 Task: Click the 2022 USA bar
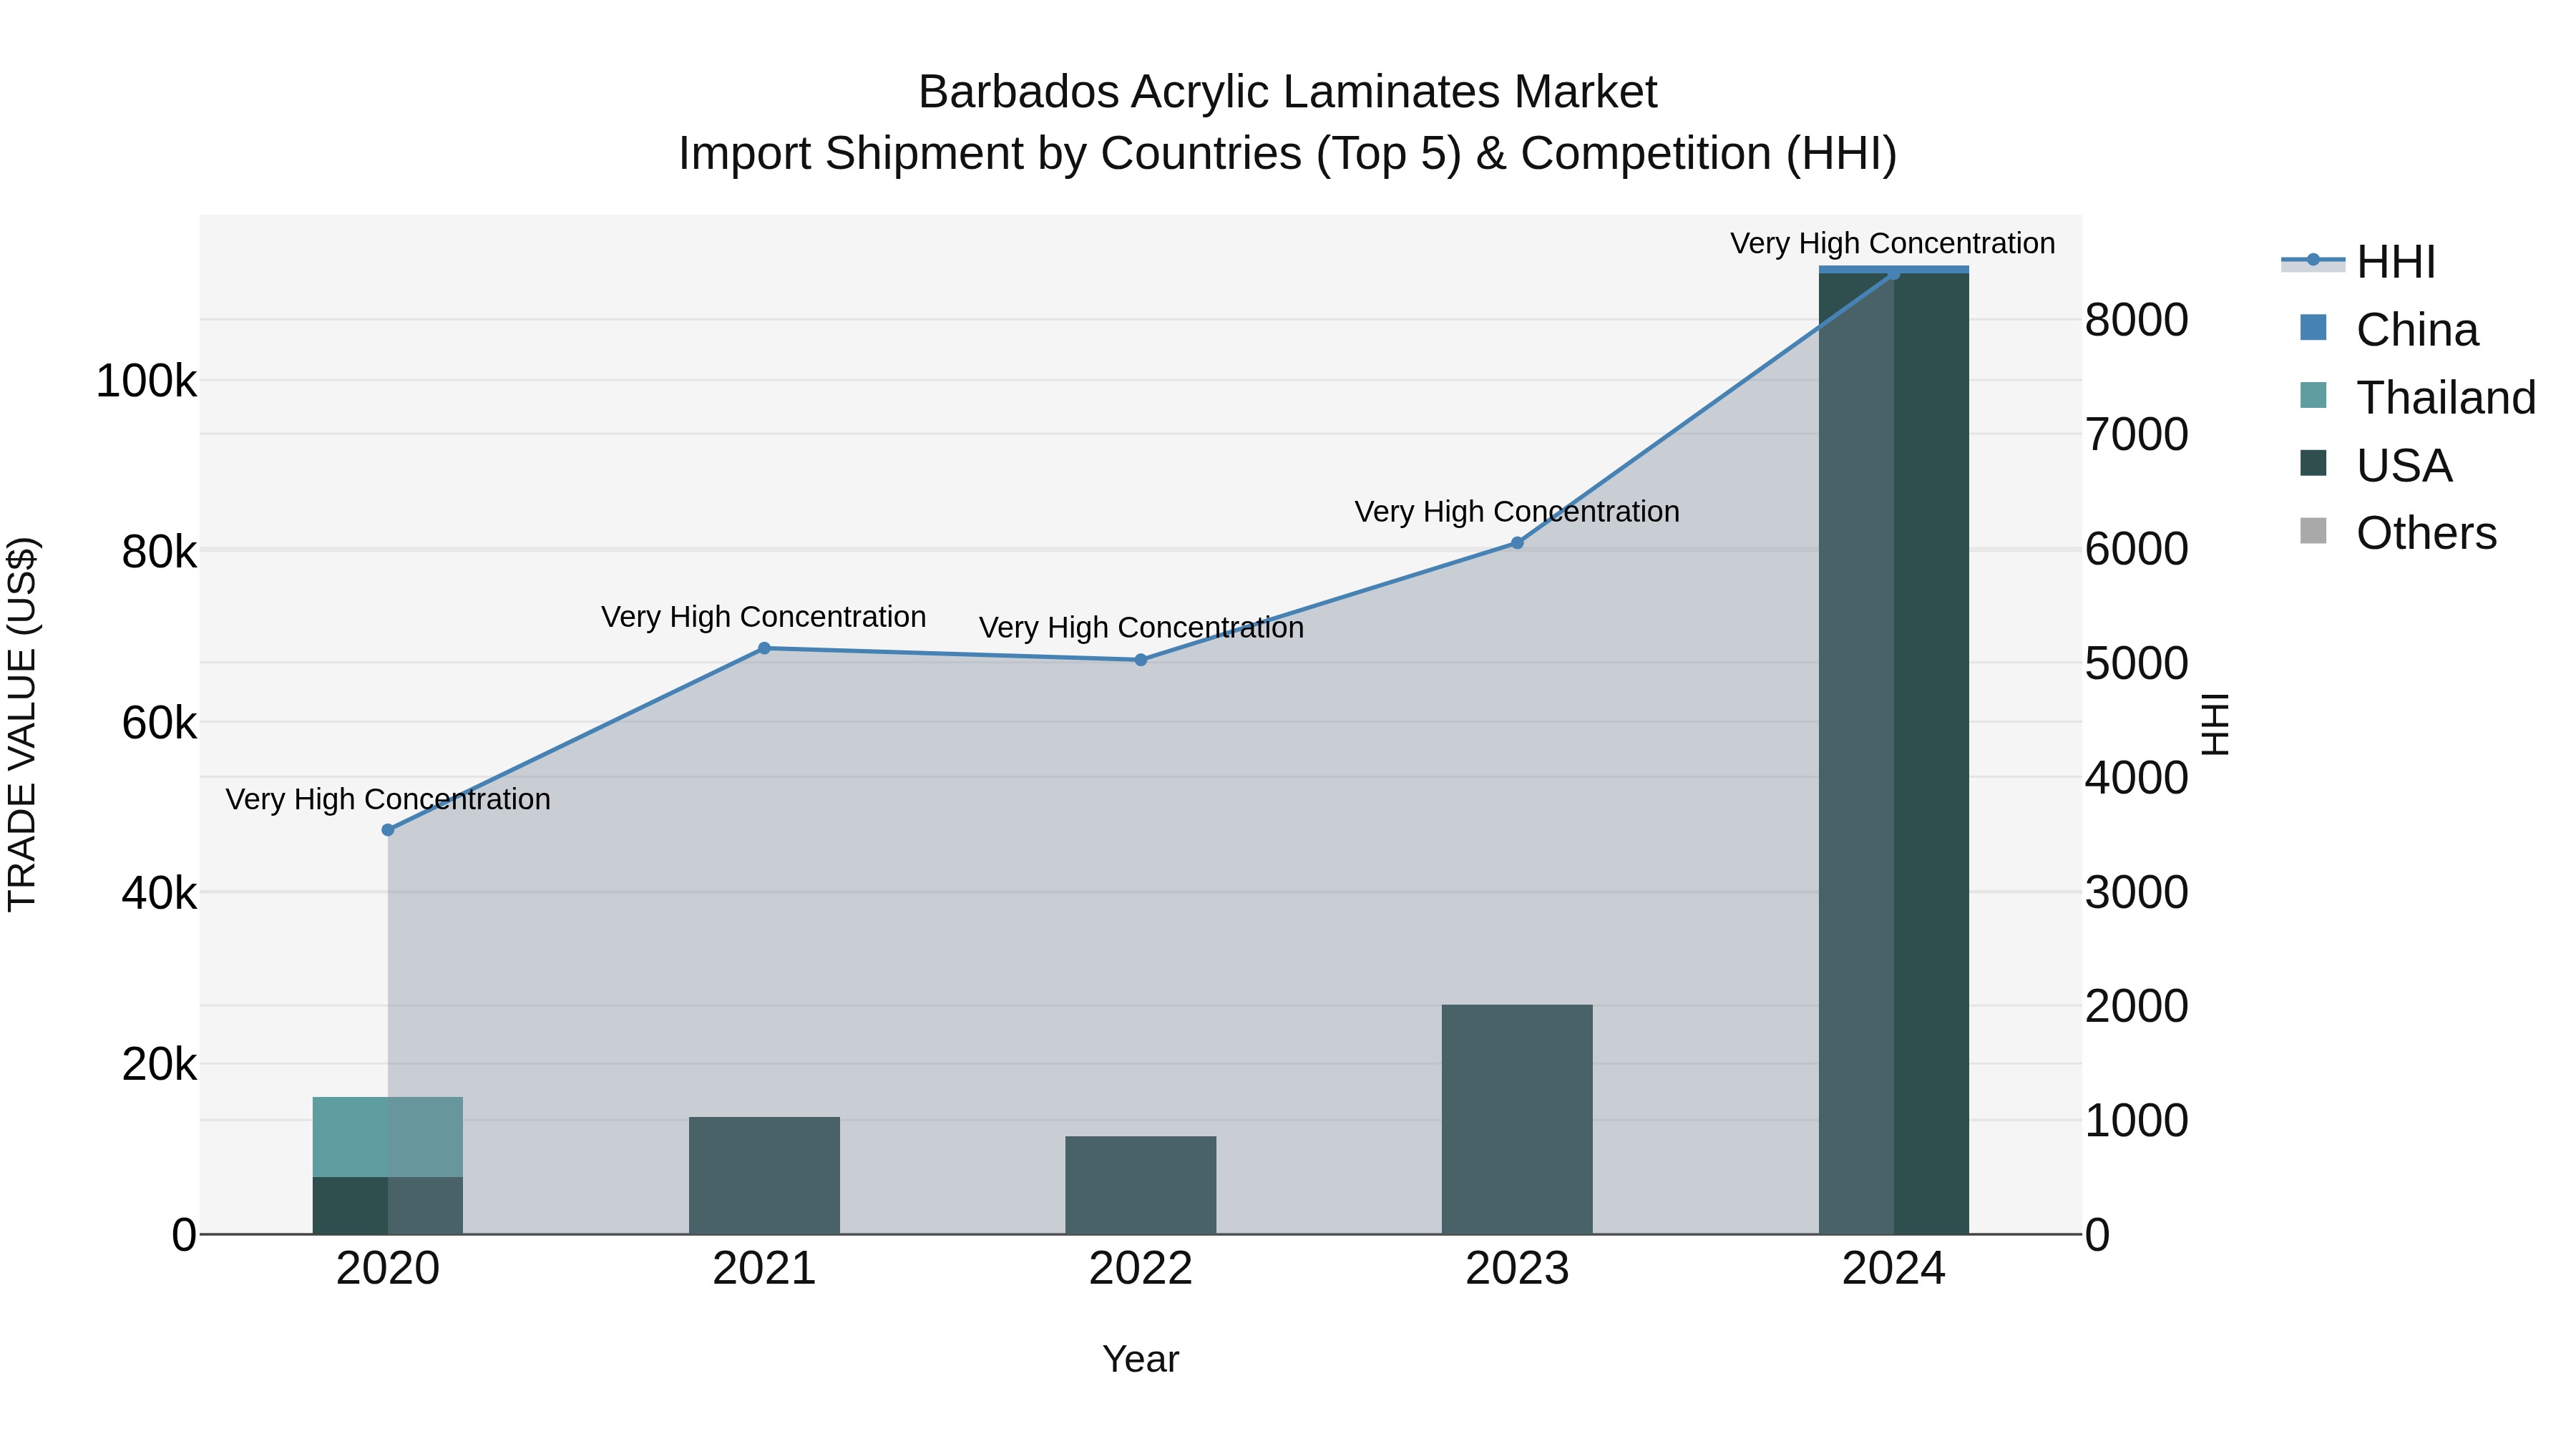coord(1141,1185)
